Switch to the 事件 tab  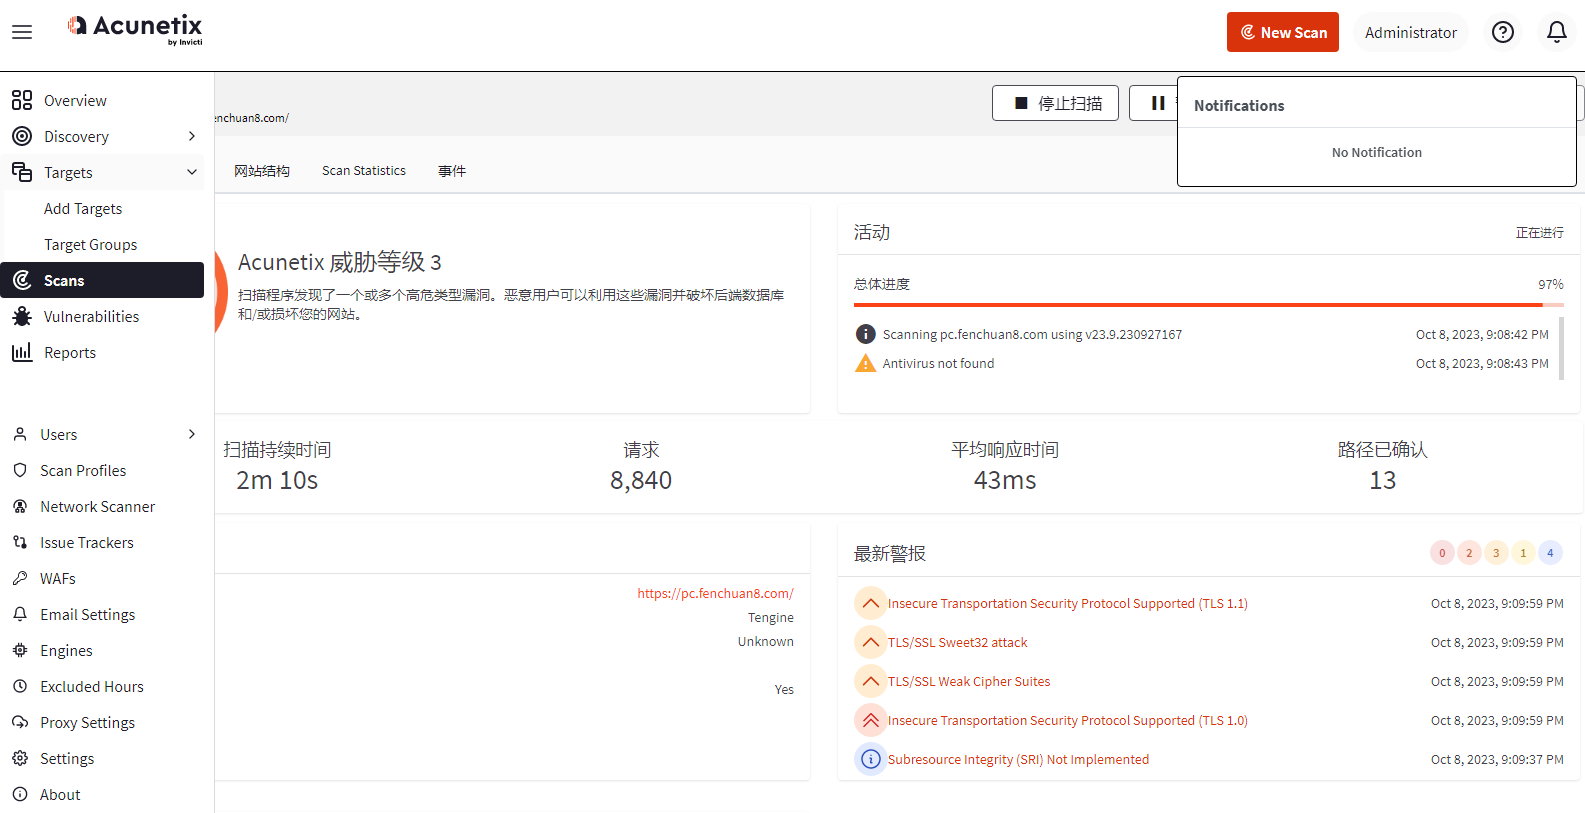[x=452, y=171]
